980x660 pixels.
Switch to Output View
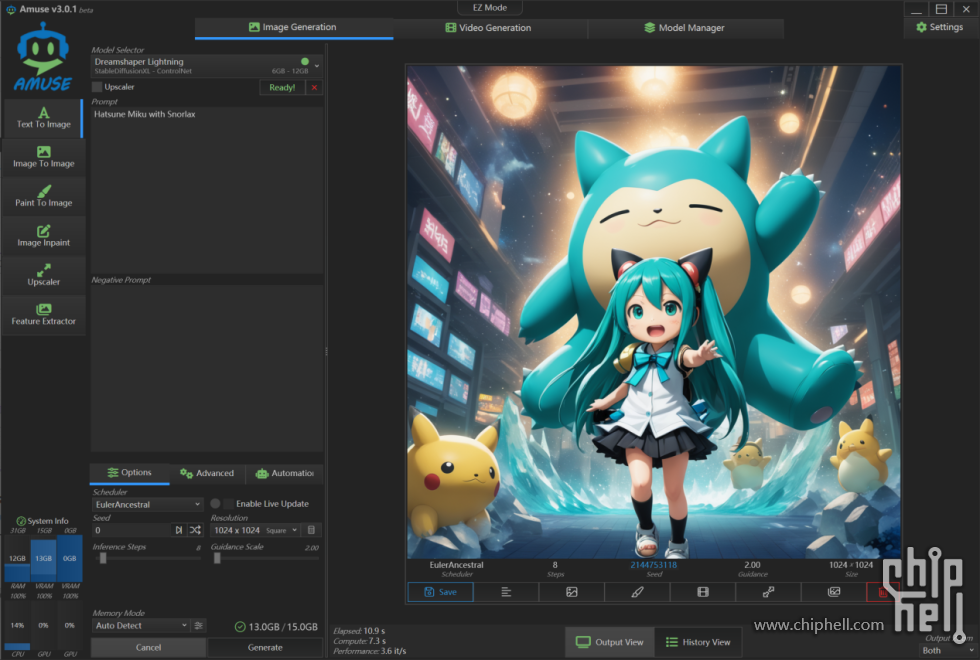609,642
